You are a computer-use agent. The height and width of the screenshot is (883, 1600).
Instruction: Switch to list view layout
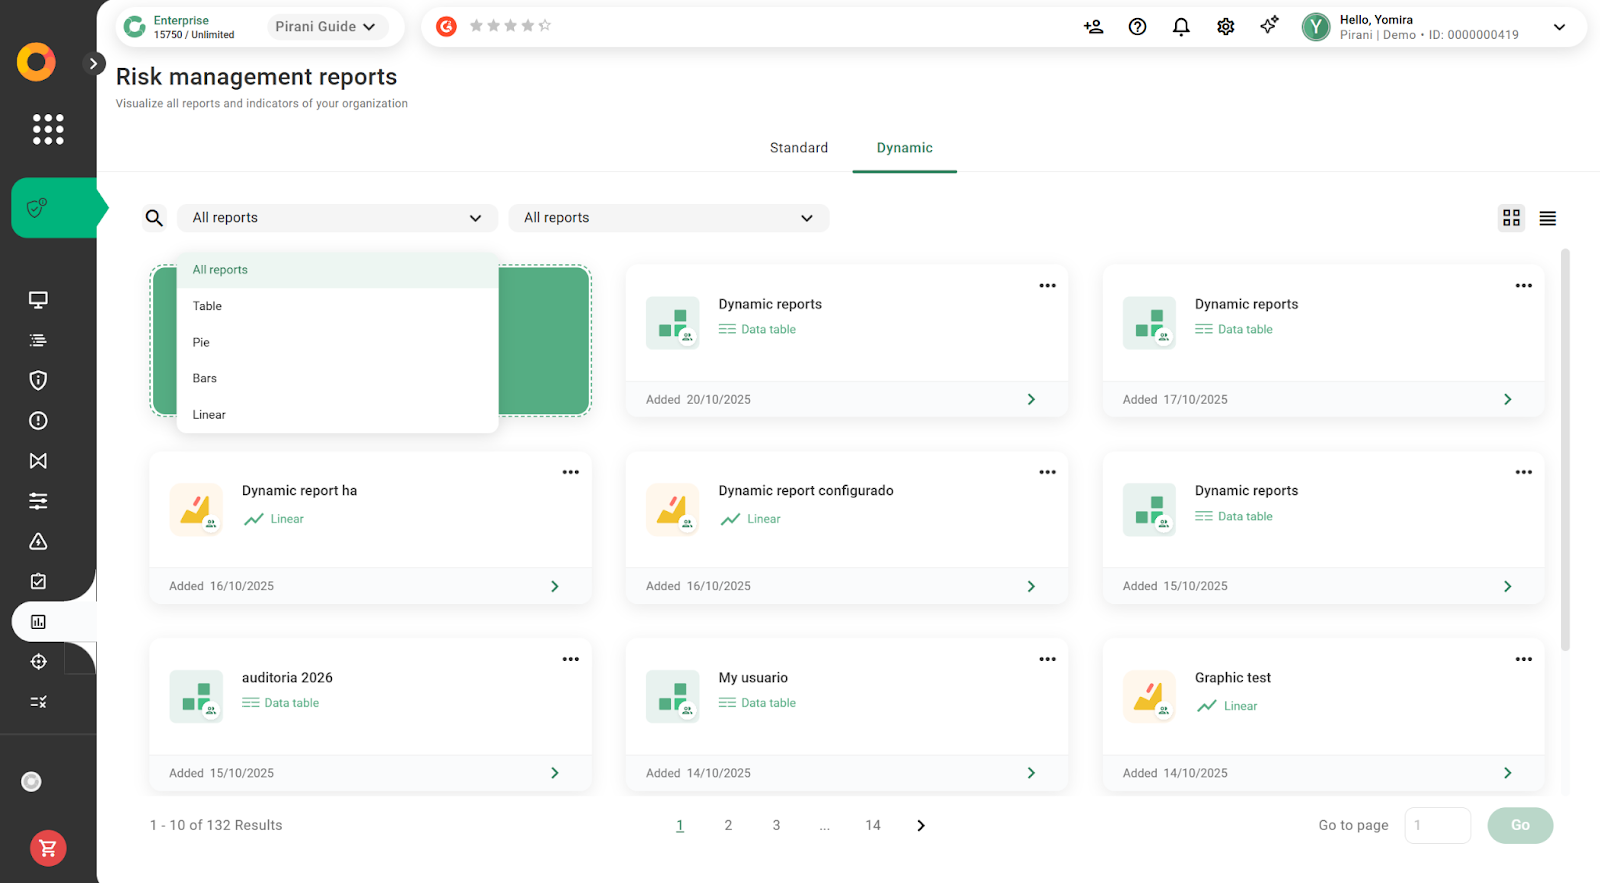[1547, 218]
